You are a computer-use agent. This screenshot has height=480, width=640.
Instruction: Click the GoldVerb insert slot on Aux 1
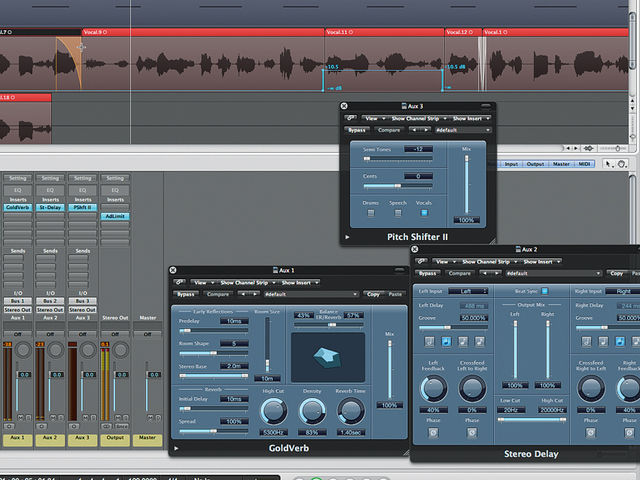(18, 207)
